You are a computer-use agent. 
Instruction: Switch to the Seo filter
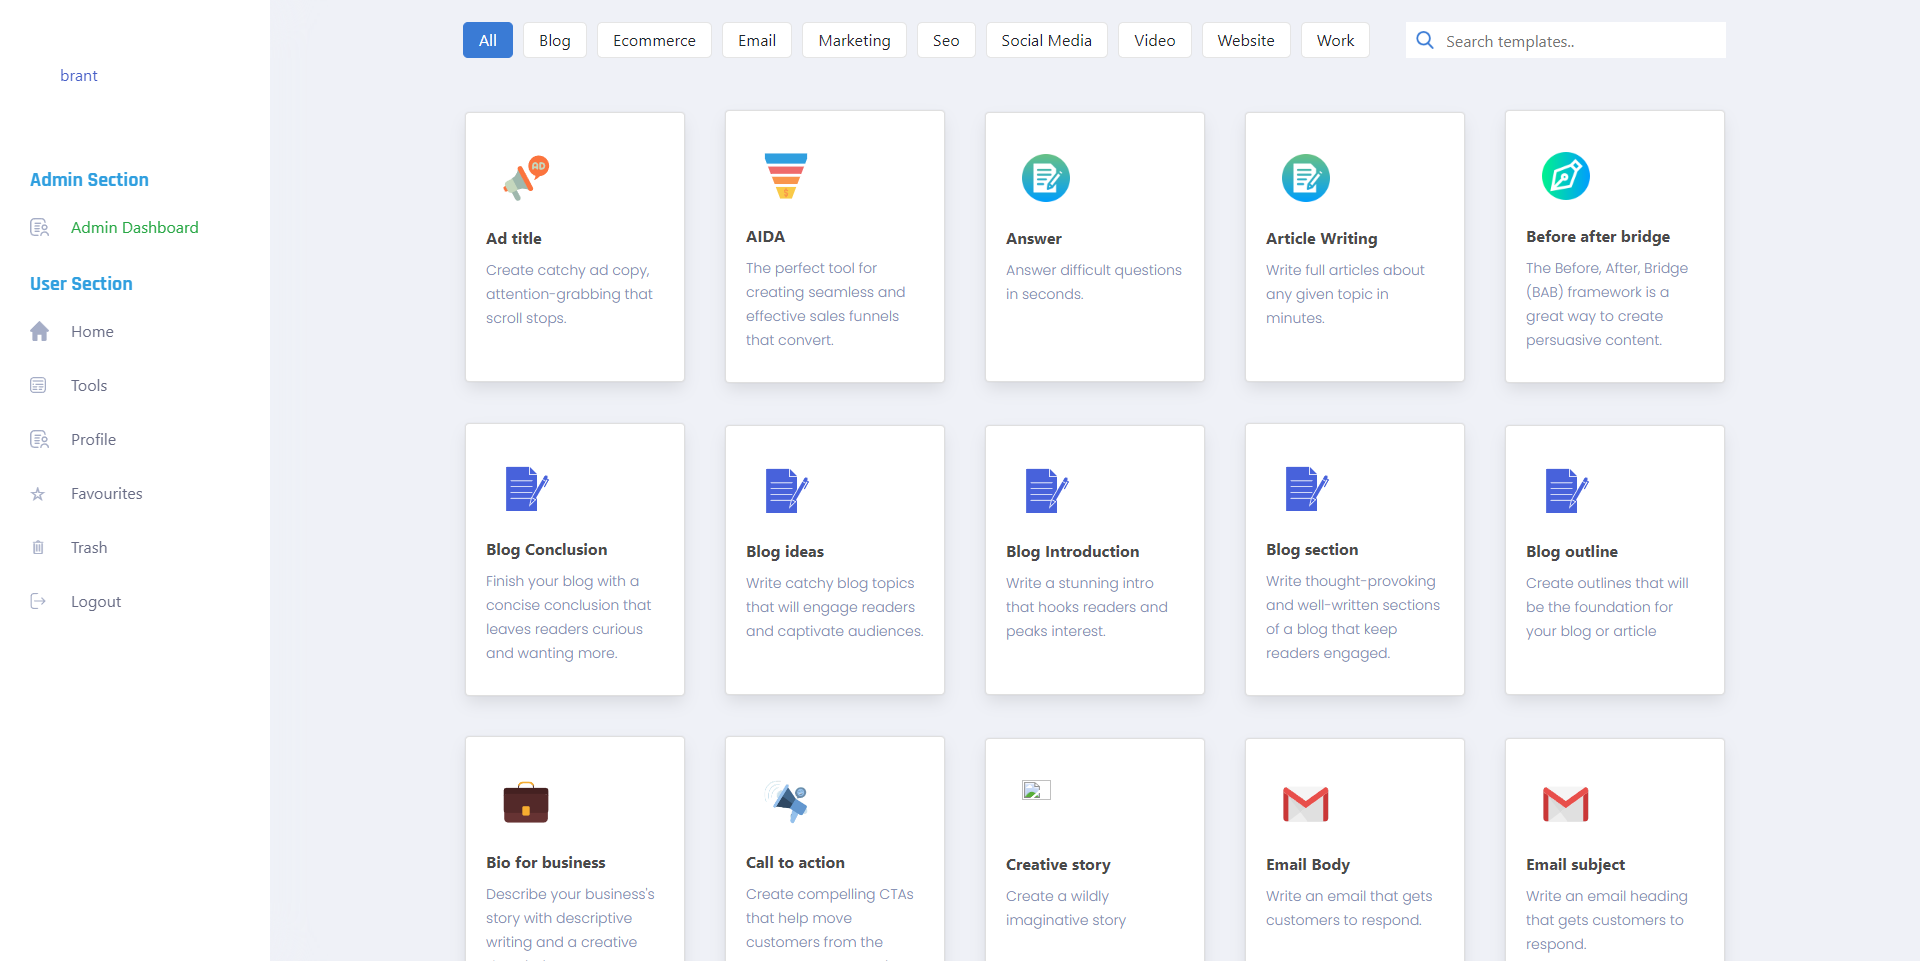[x=945, y=41]
